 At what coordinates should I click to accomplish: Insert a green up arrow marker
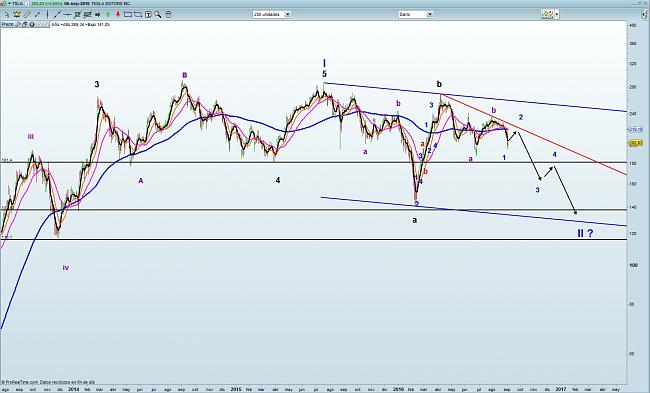point(107,15)
